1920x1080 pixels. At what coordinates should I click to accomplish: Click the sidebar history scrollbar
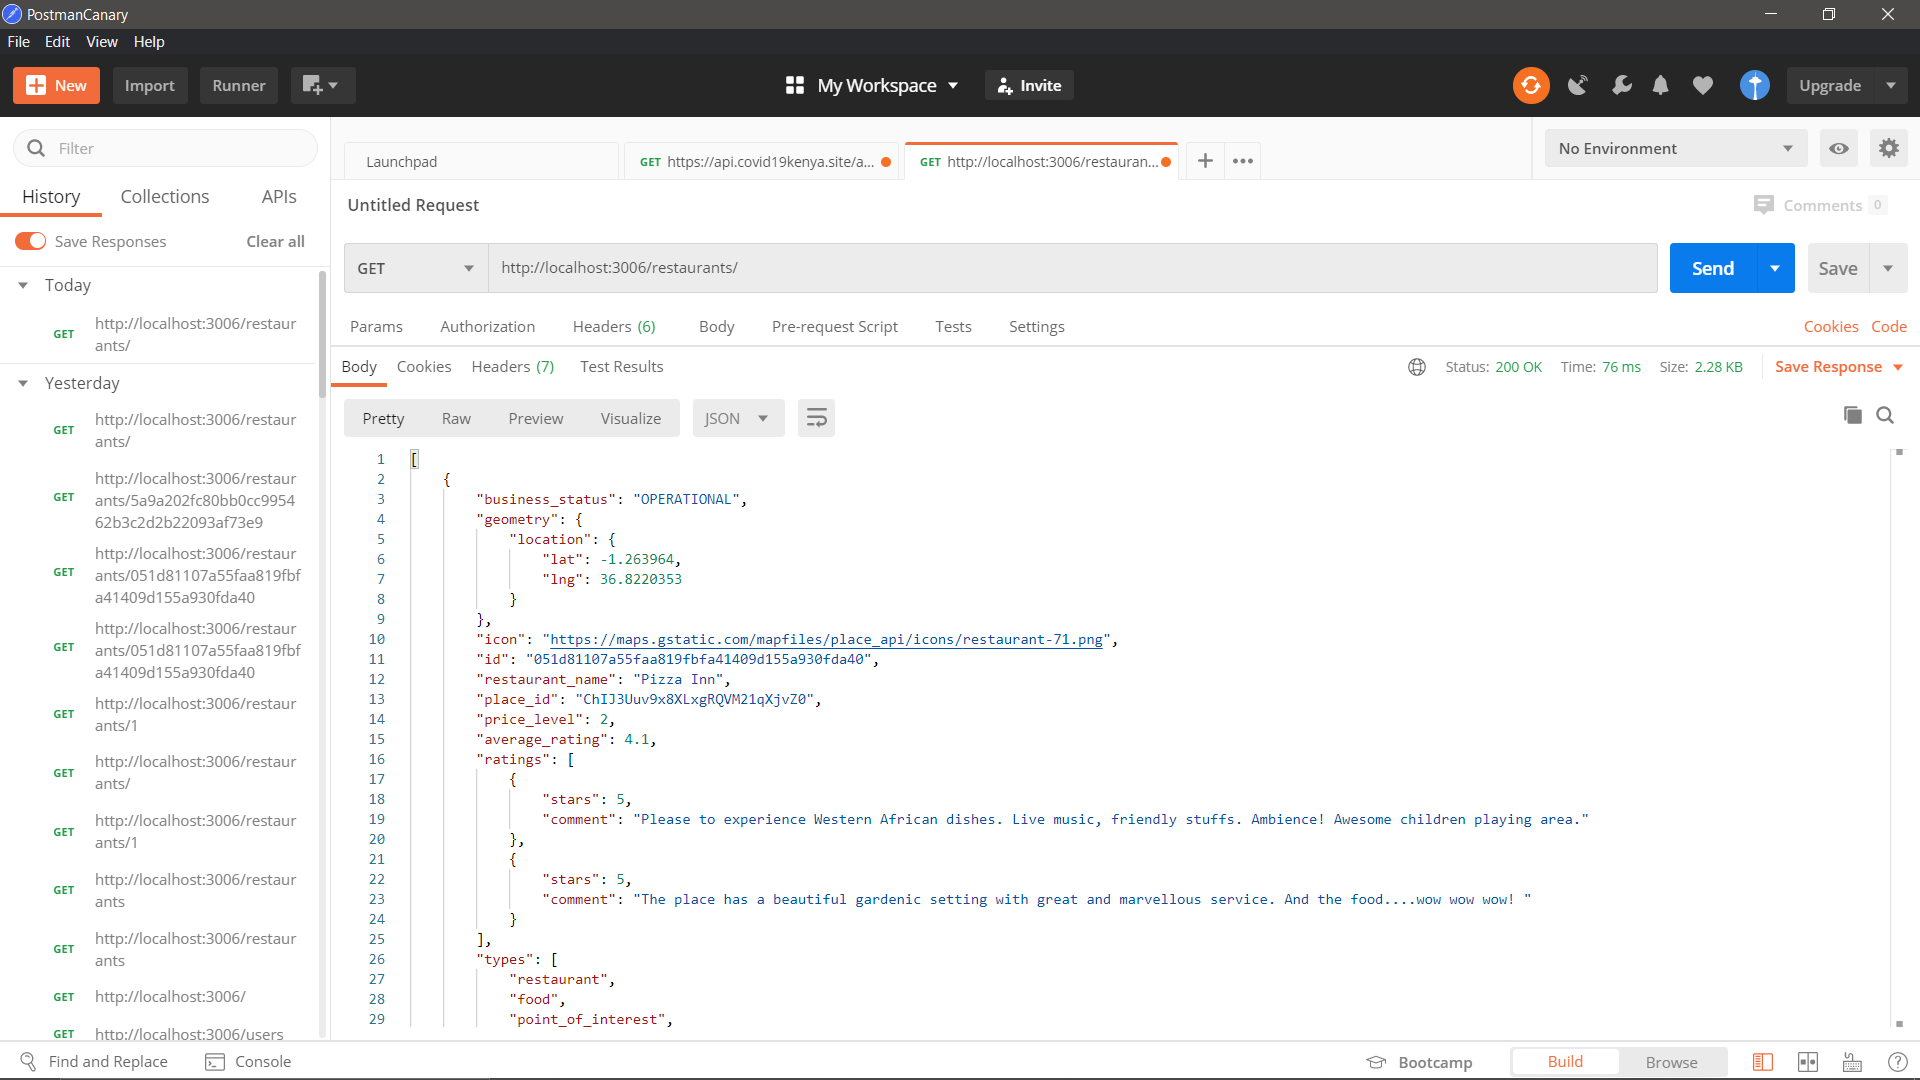[x=322, y=335]
